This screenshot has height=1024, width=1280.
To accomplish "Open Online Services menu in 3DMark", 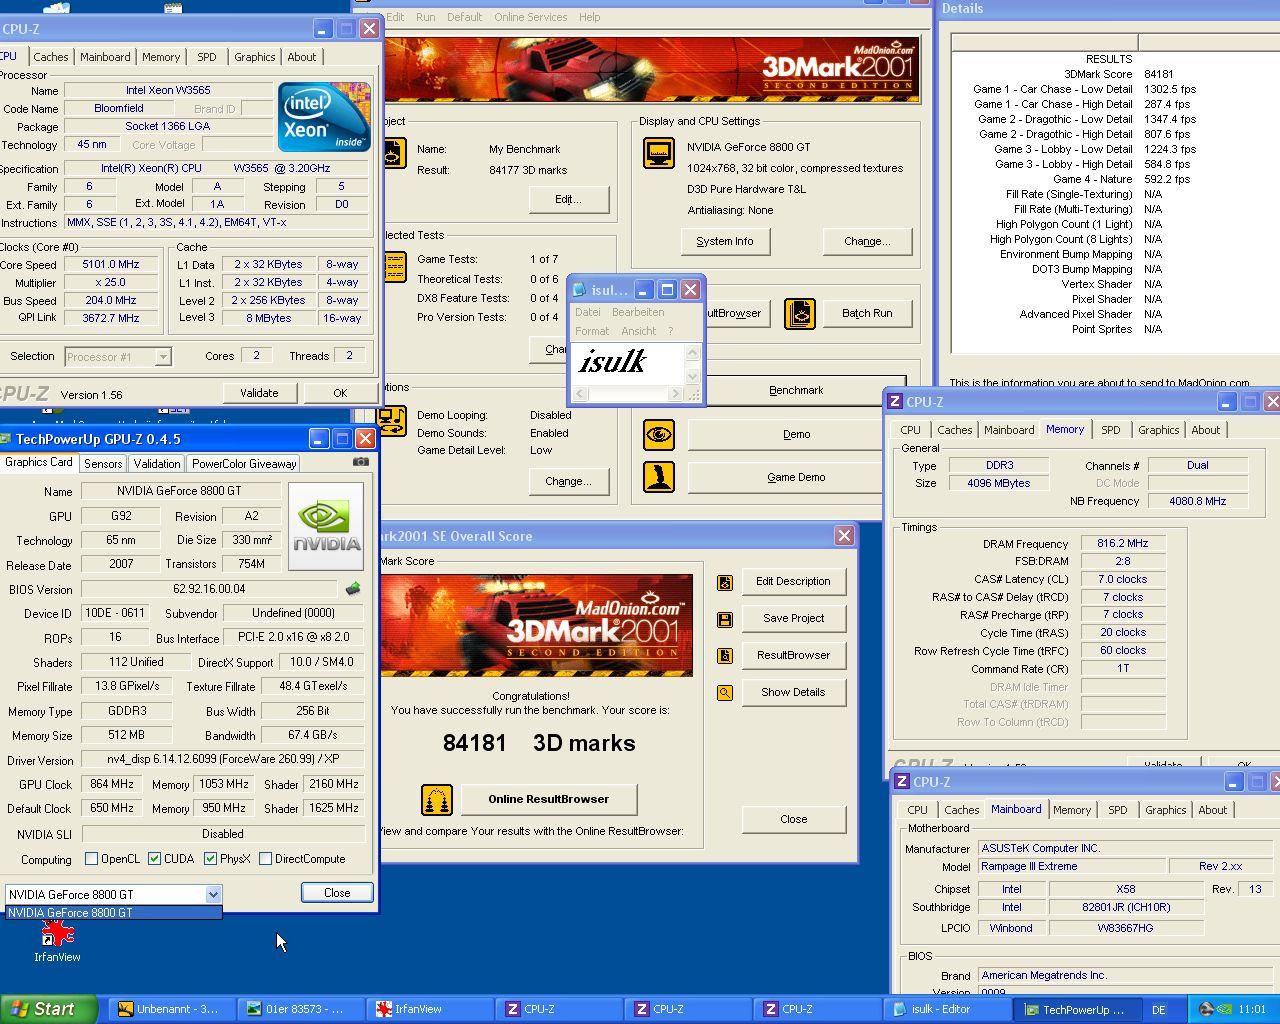I will pyautogui.click(x=530, y=17).
